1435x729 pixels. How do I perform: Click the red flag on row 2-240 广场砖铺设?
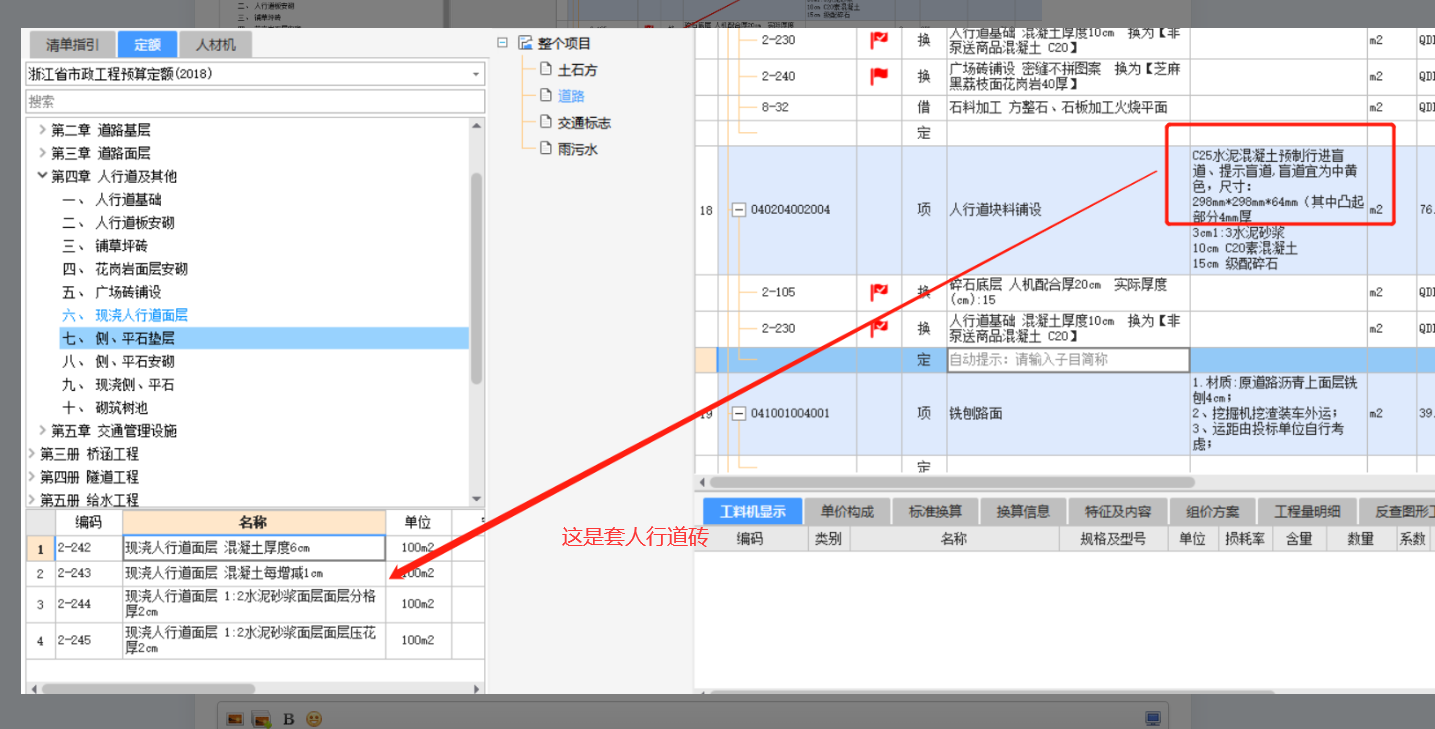click(879, 76)
